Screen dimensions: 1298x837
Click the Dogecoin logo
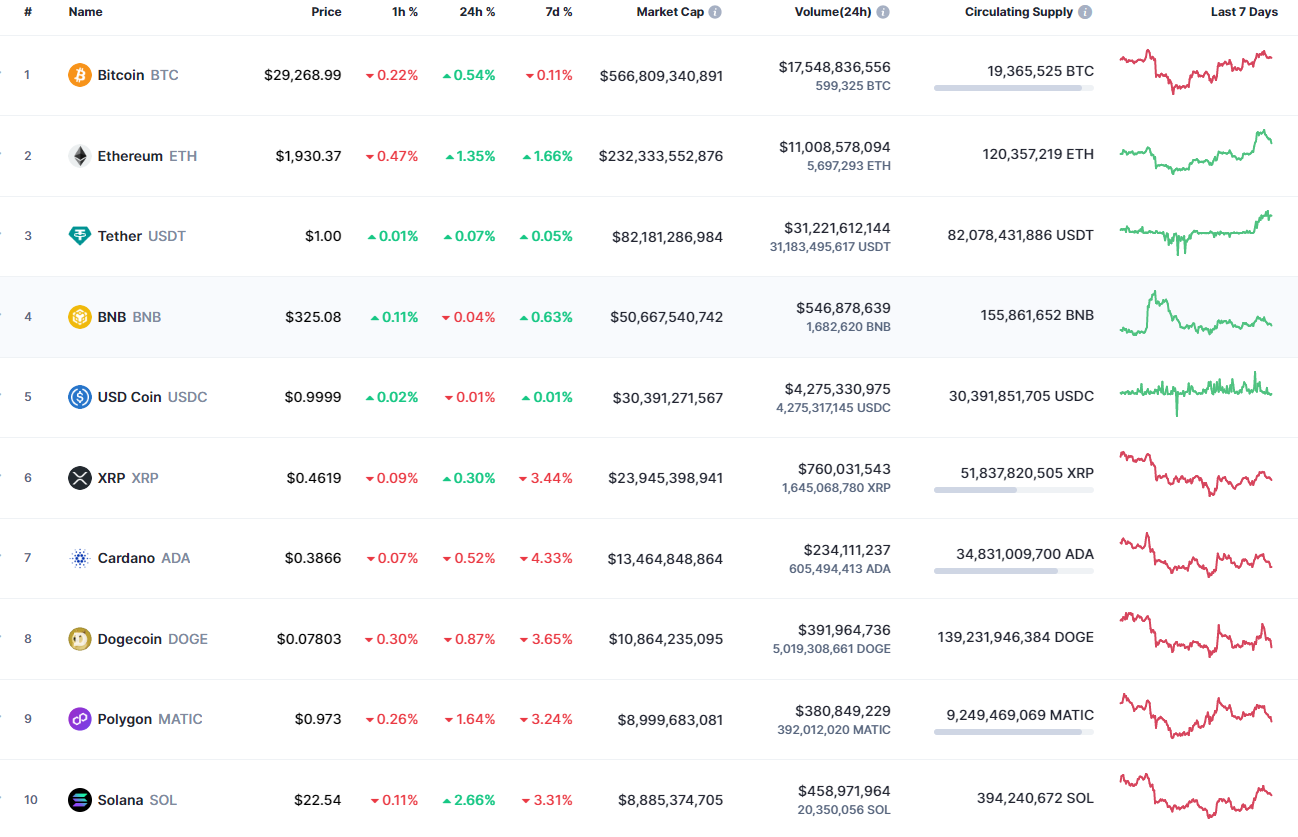(79, 638)
